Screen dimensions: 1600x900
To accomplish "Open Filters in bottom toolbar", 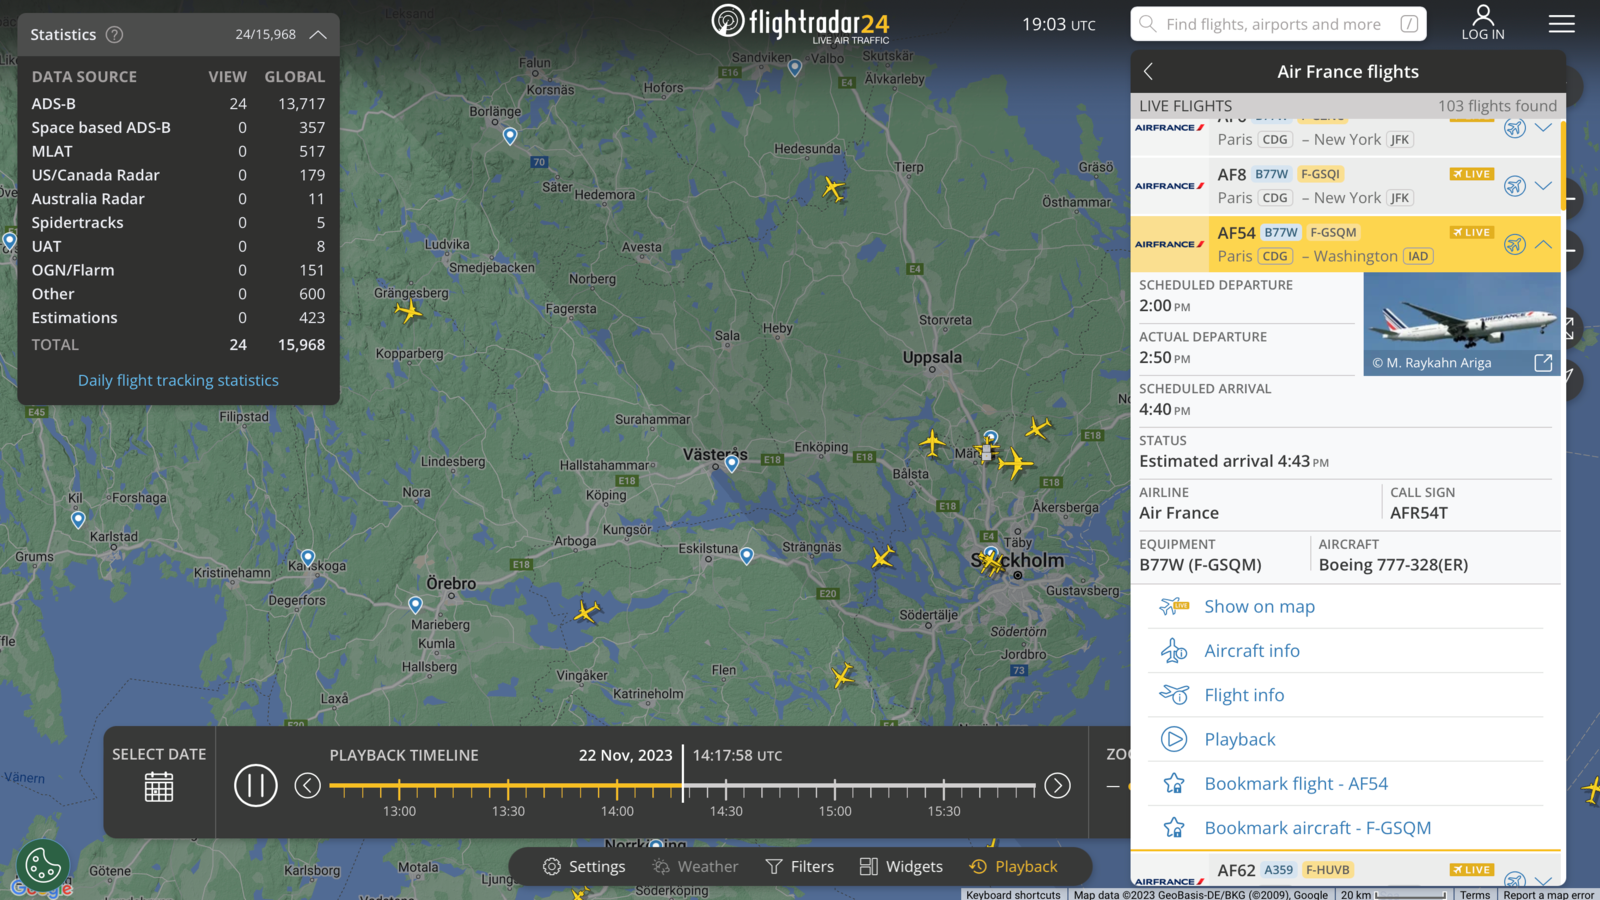I will [799, 866].
